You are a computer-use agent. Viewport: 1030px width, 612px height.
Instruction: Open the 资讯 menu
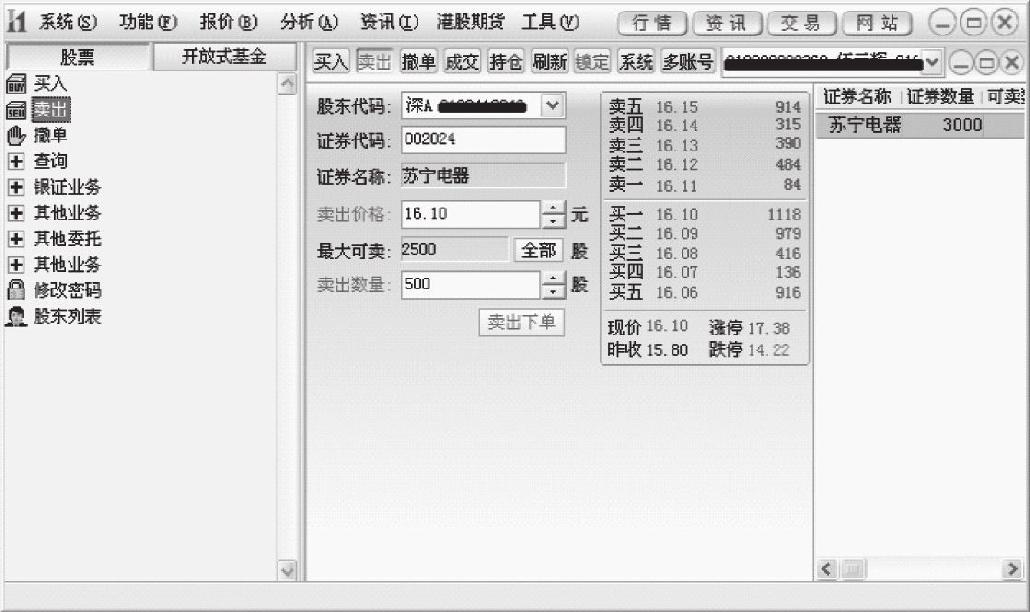(389, 22)
